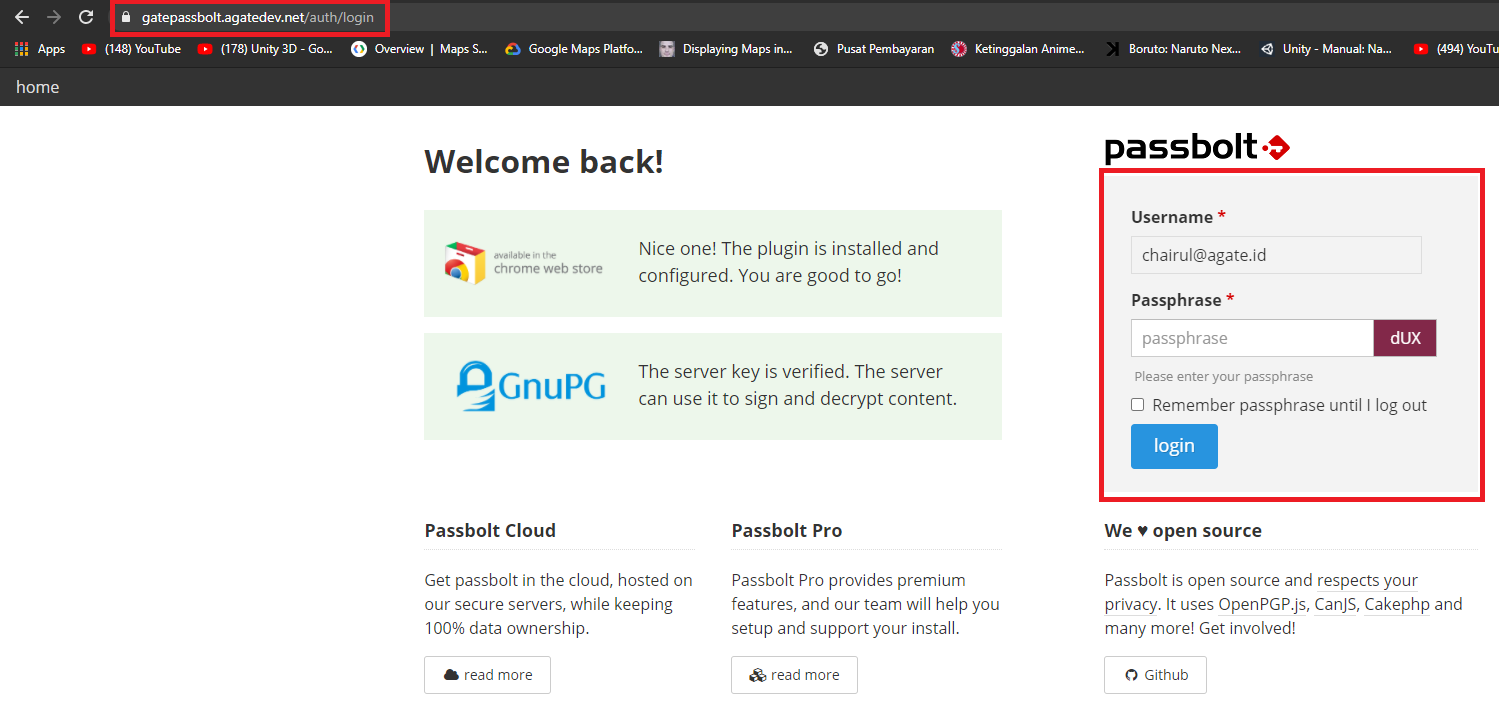This screenshot has height=715, width=1499.
Task: Open the Apps grid bookmark
Action: pyautogui.click(x=40, y=49)
